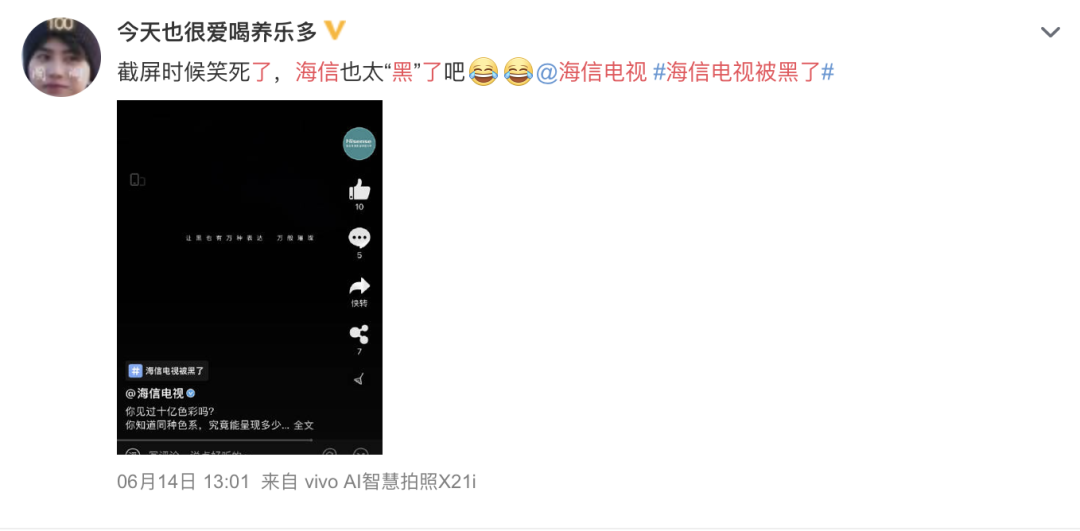Open the #海信电视被黑了# topic link
Screen dimensions: 1080x531
click(744, 72)
